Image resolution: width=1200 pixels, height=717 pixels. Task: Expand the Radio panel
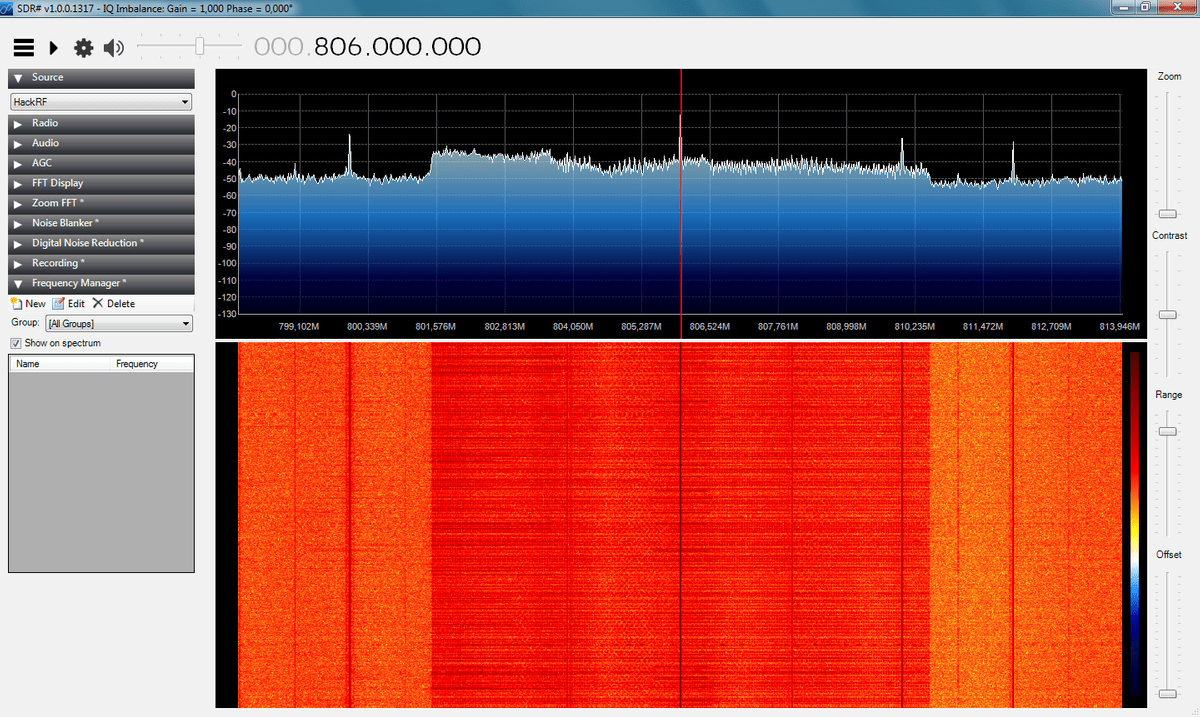101,123
